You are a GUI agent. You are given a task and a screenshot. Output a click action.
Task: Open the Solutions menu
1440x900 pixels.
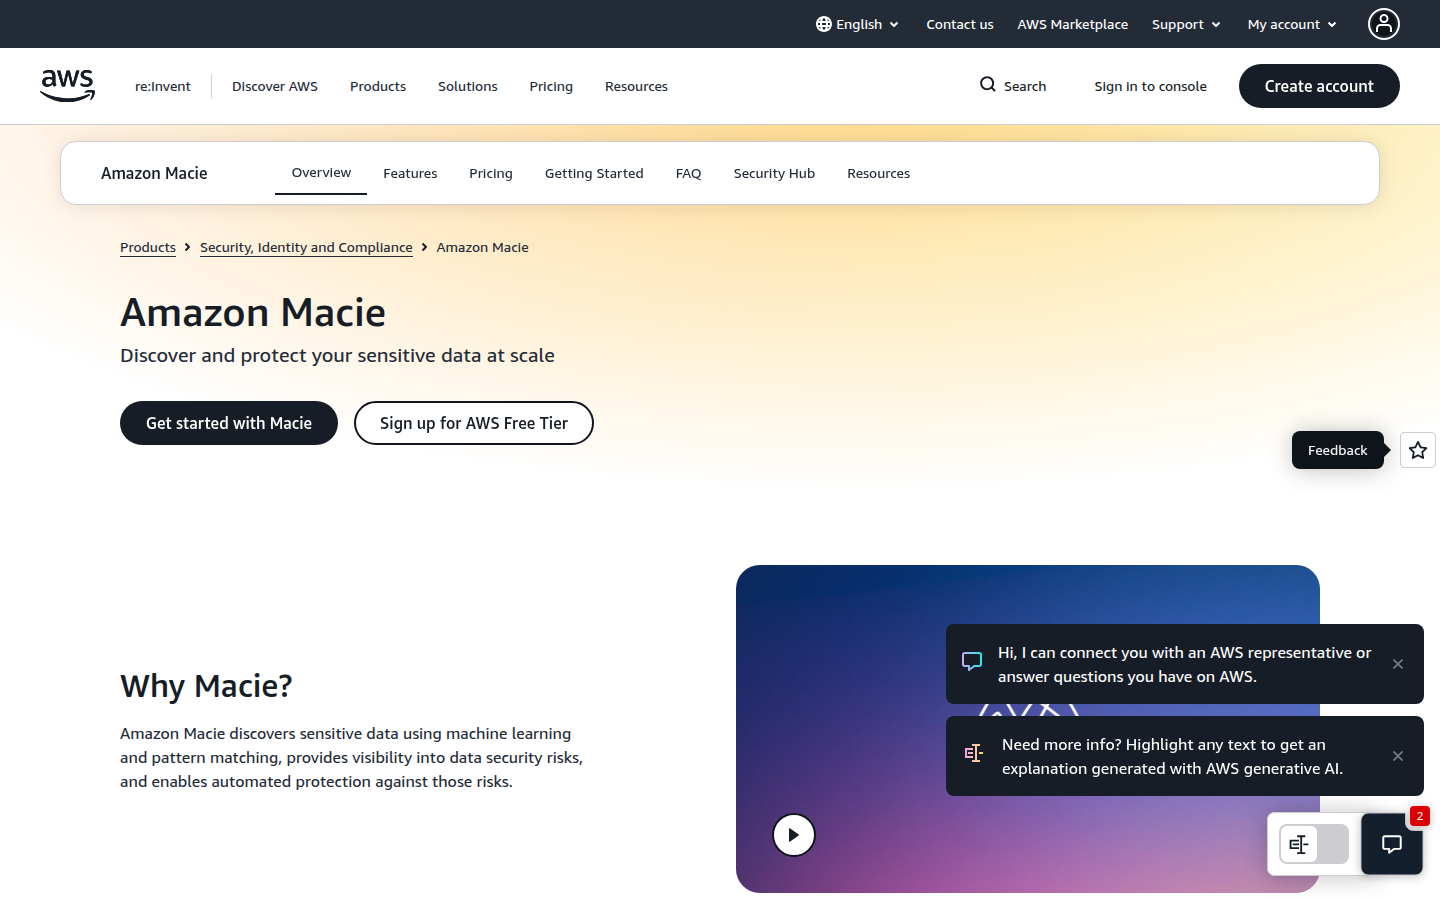pos(468,86)
